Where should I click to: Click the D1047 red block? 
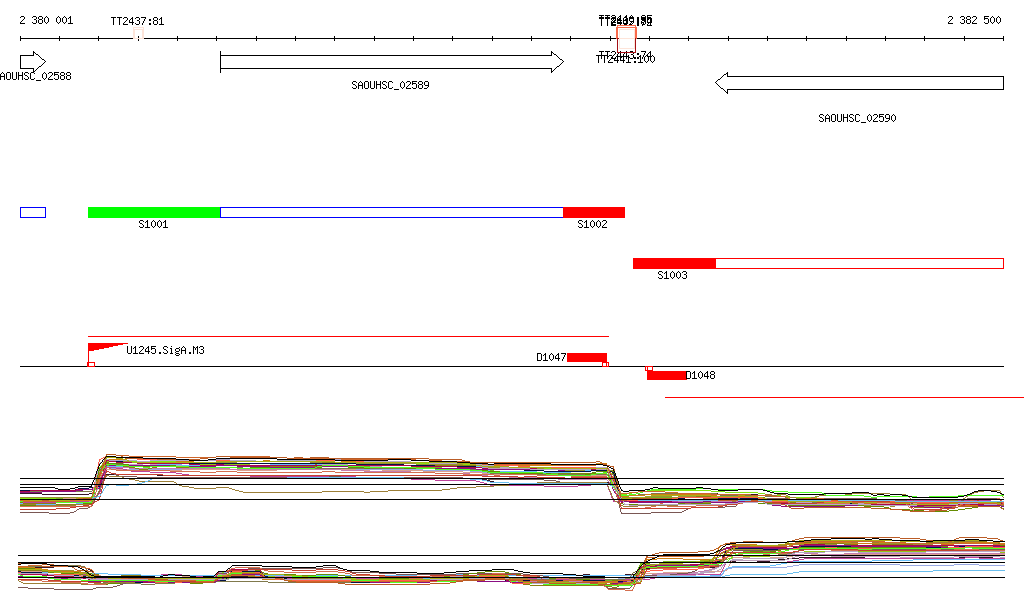click(587, 357)
